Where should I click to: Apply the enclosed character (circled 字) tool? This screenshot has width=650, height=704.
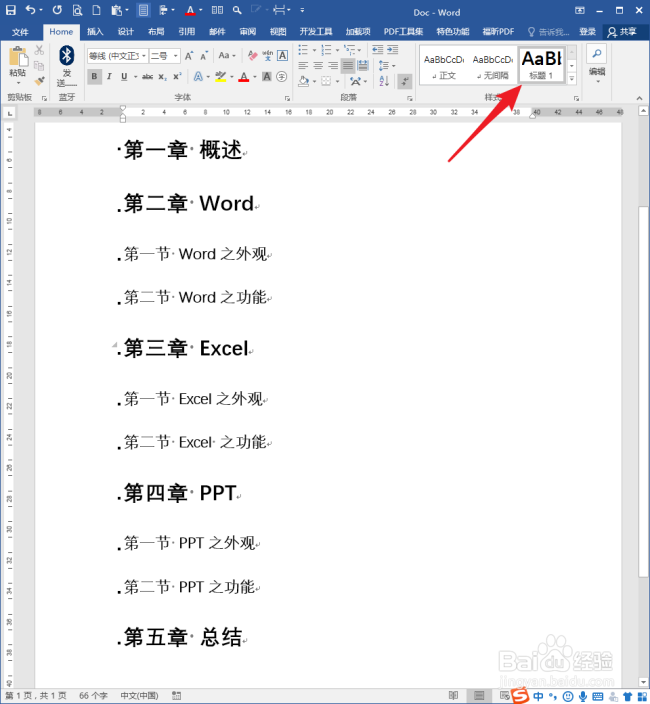[x=282, y=77]
